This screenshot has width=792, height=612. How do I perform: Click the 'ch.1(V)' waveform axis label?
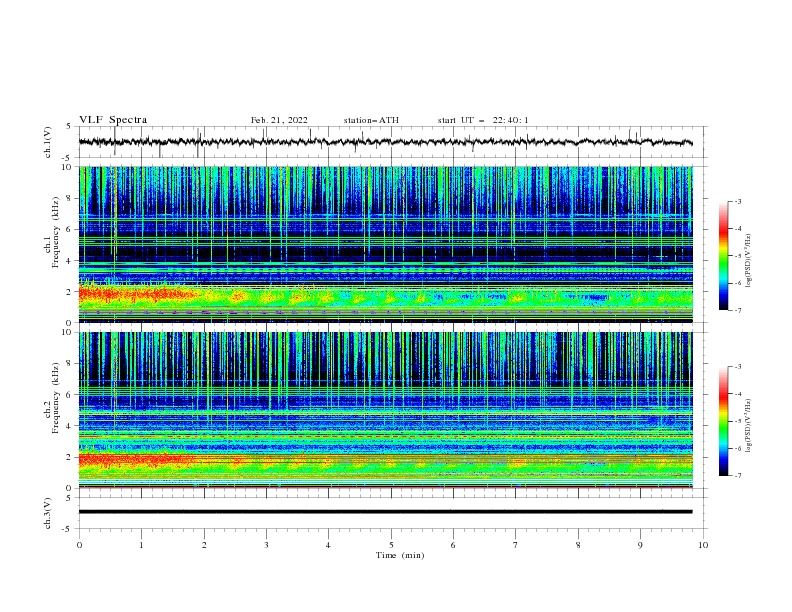coord(48,142)
